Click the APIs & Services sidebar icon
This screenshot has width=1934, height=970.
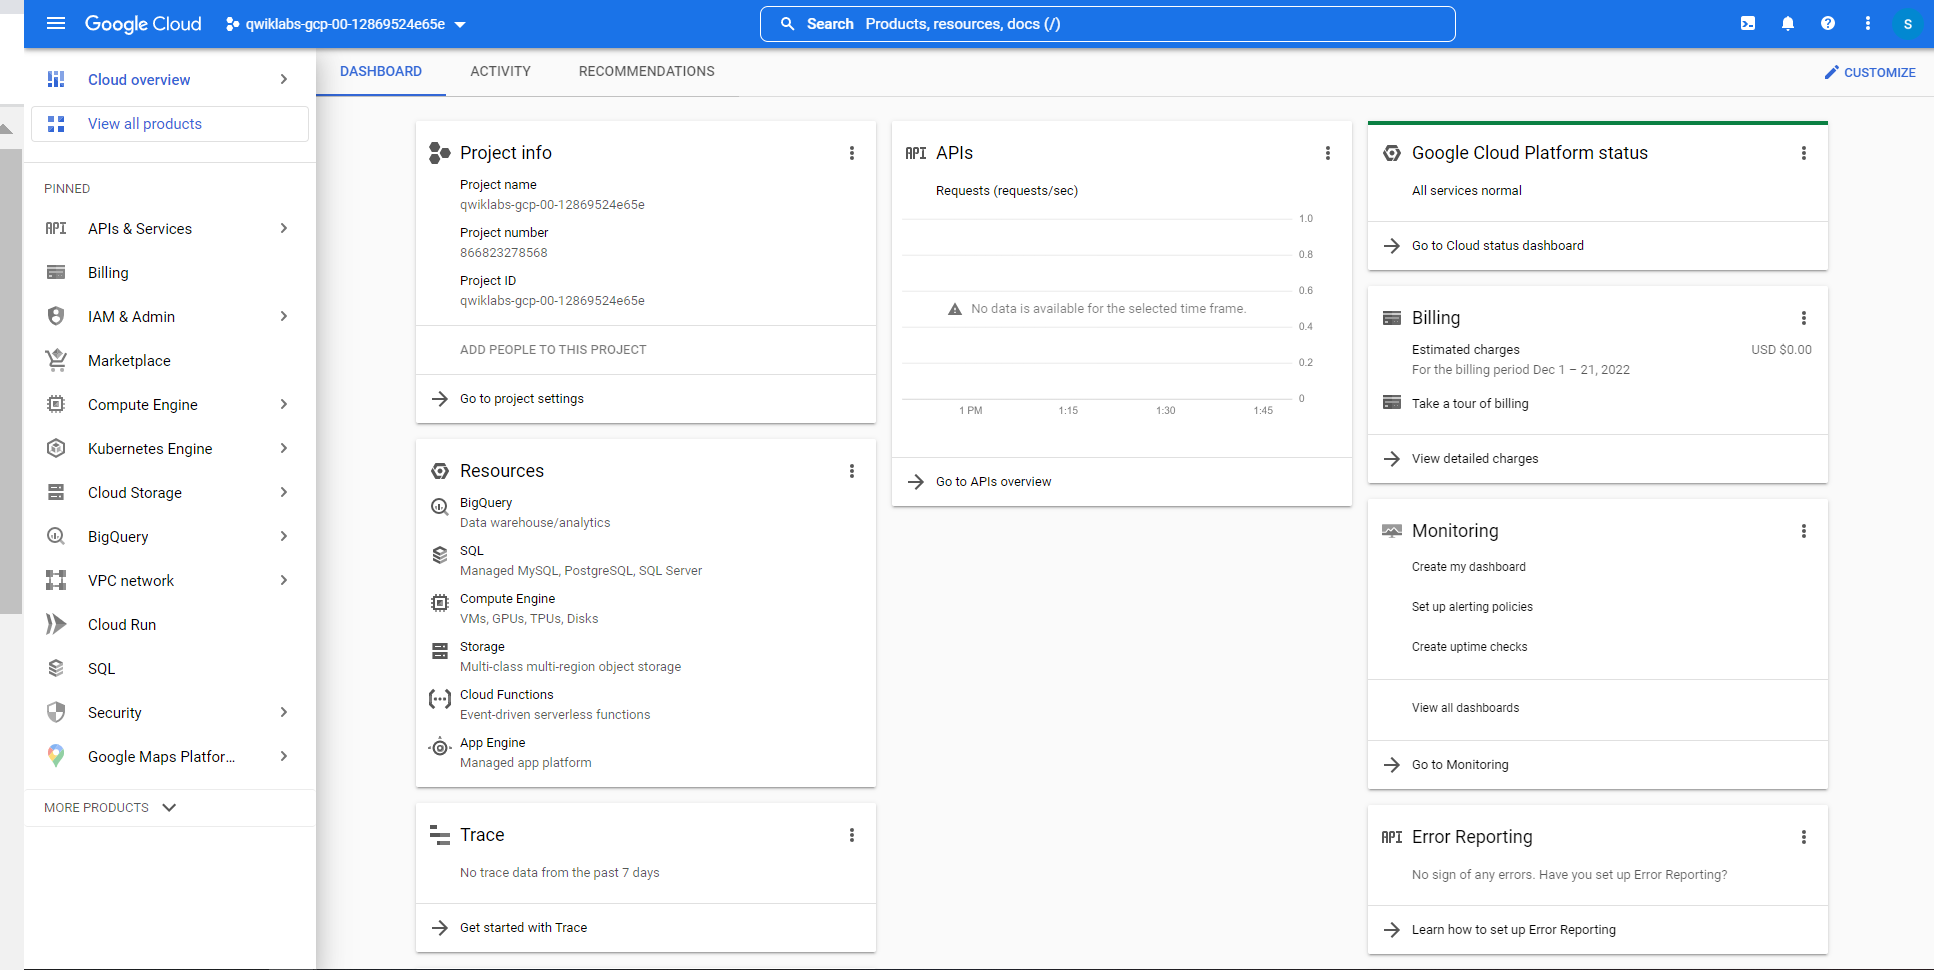point(56,228)
